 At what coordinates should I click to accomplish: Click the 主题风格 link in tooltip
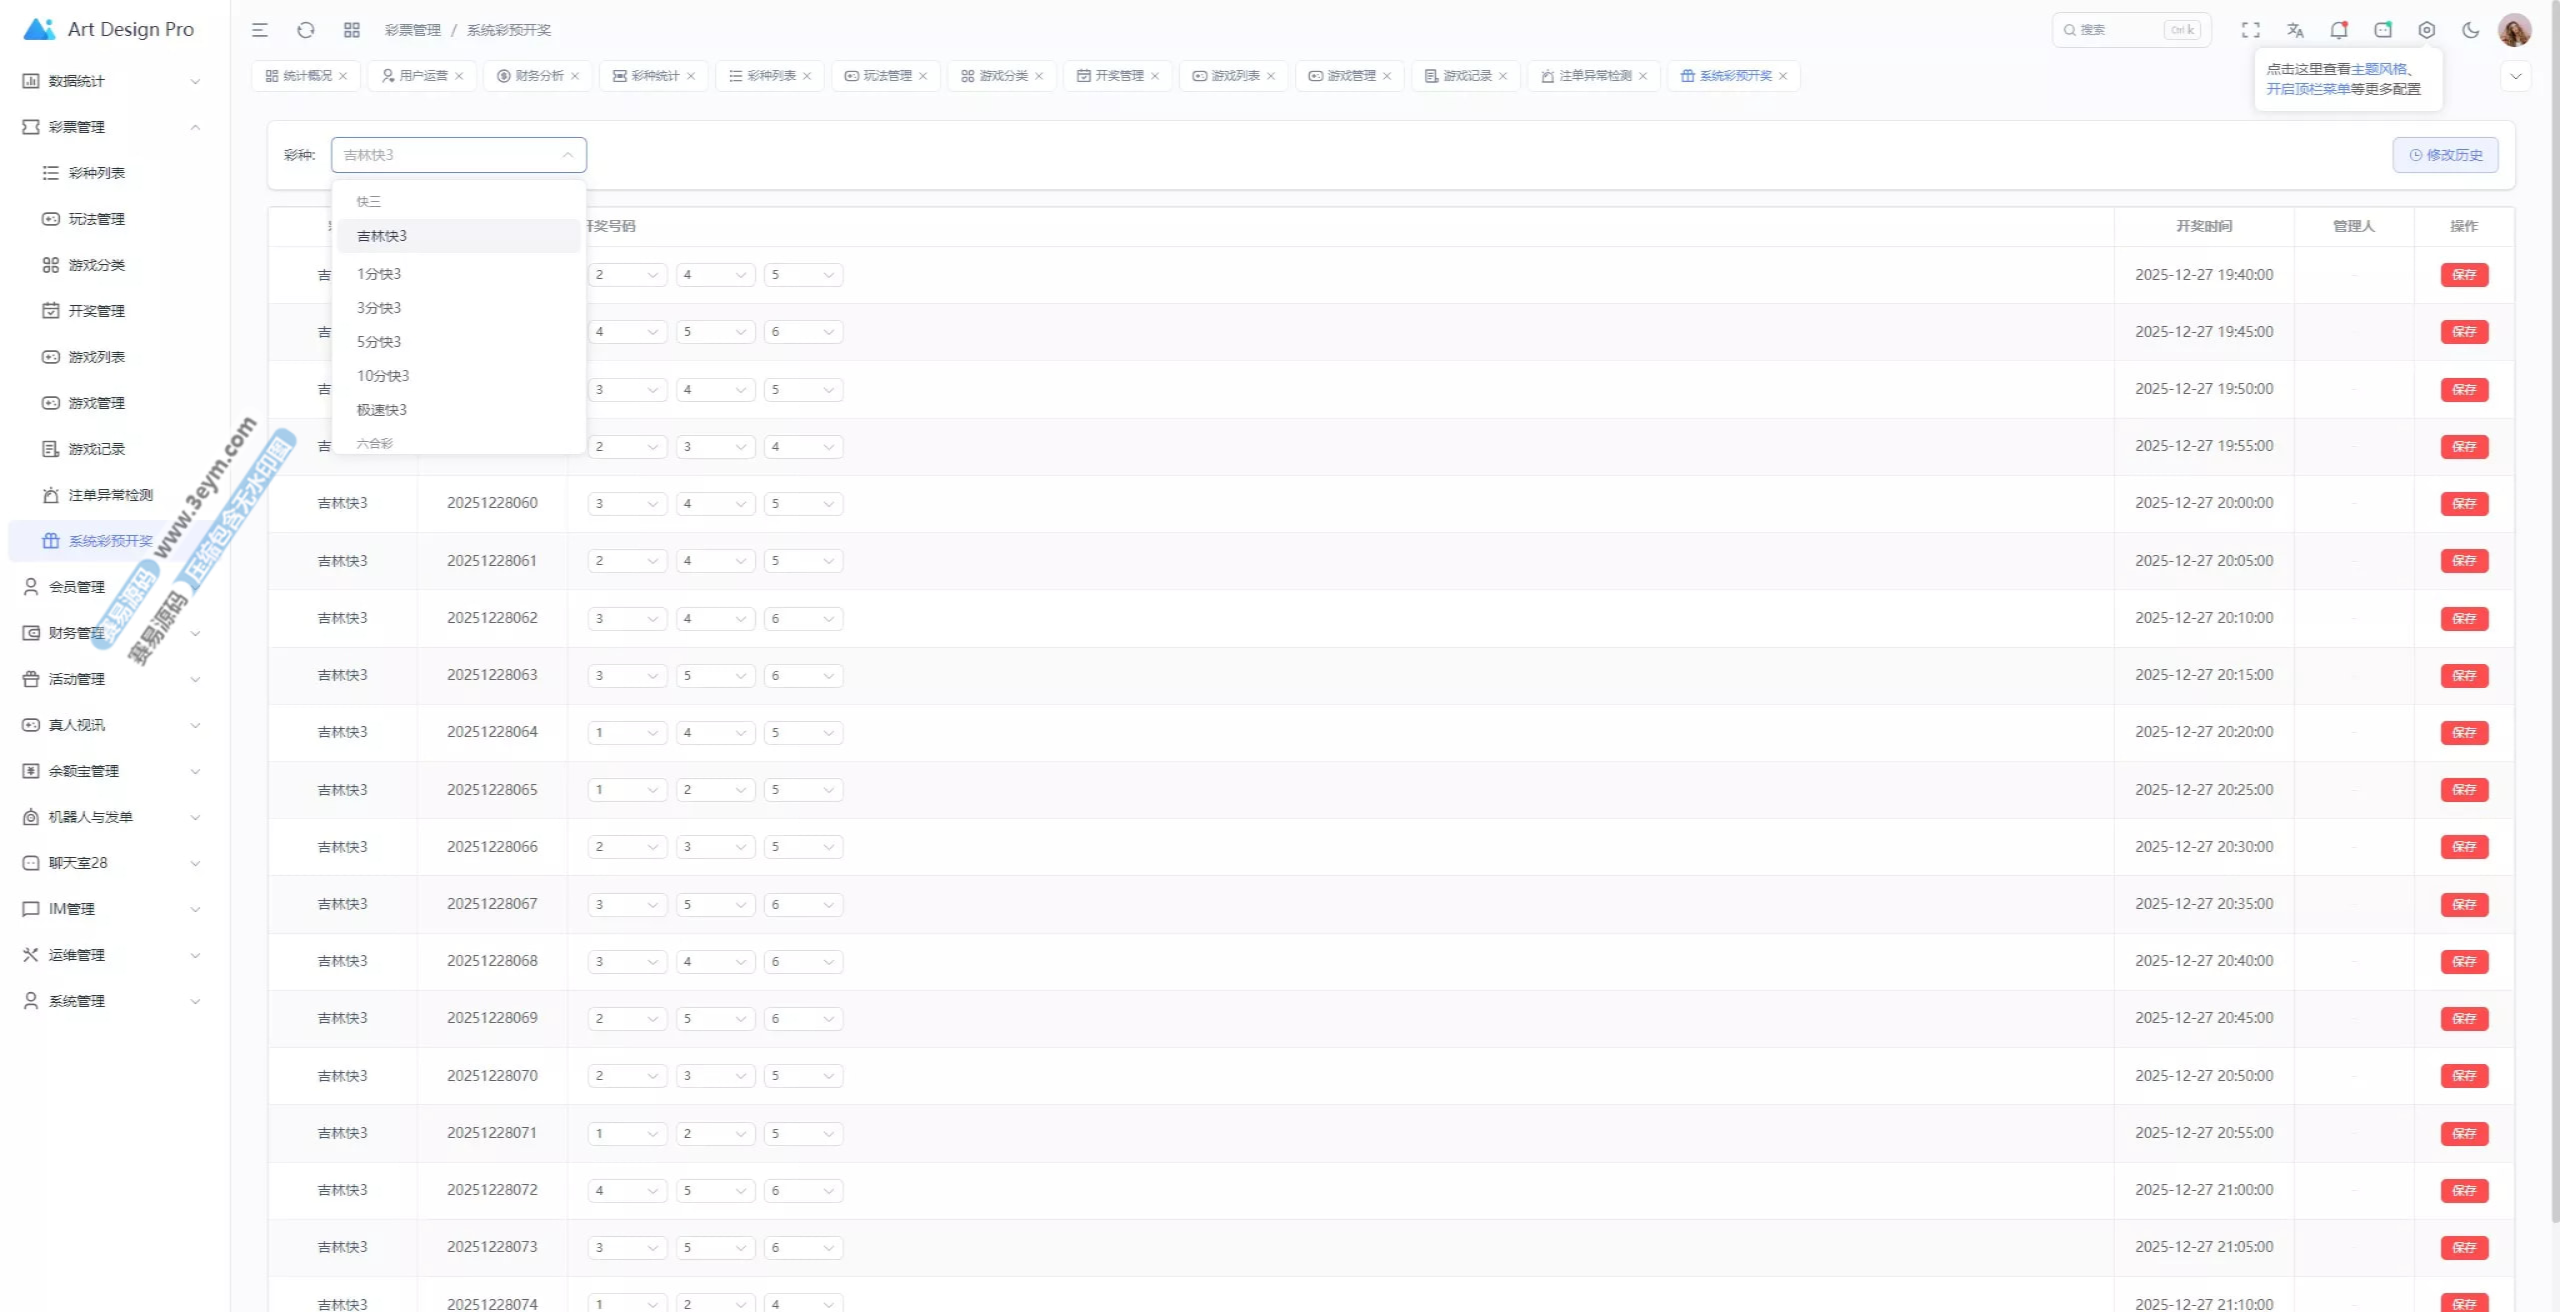point(2378,69)
